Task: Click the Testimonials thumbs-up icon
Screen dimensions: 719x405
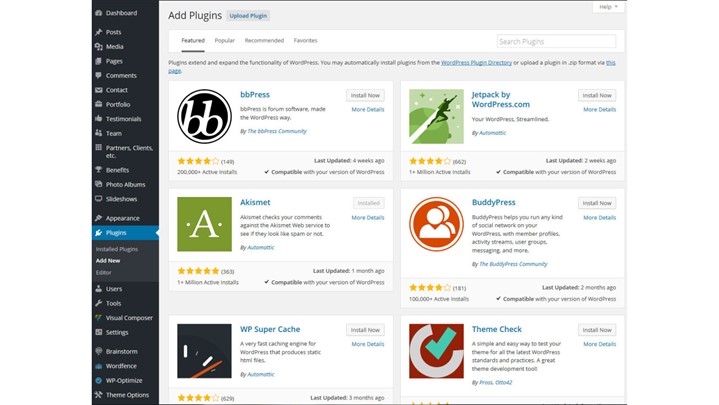Action: 99,119
